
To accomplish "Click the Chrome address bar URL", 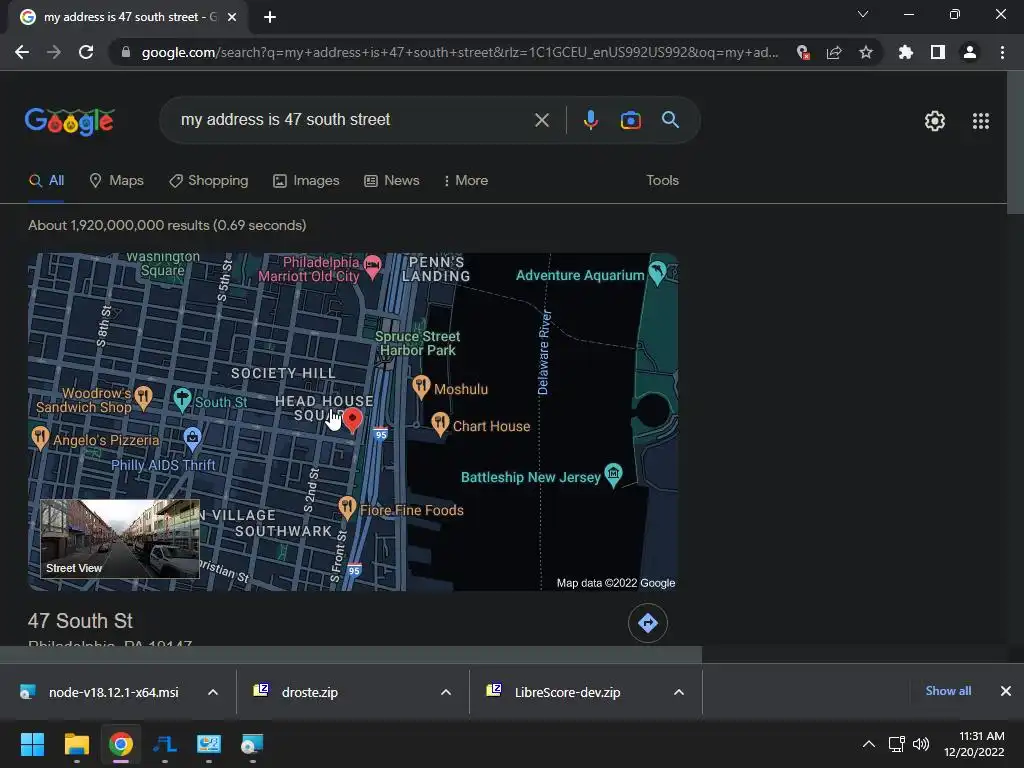I will [460, 52].
